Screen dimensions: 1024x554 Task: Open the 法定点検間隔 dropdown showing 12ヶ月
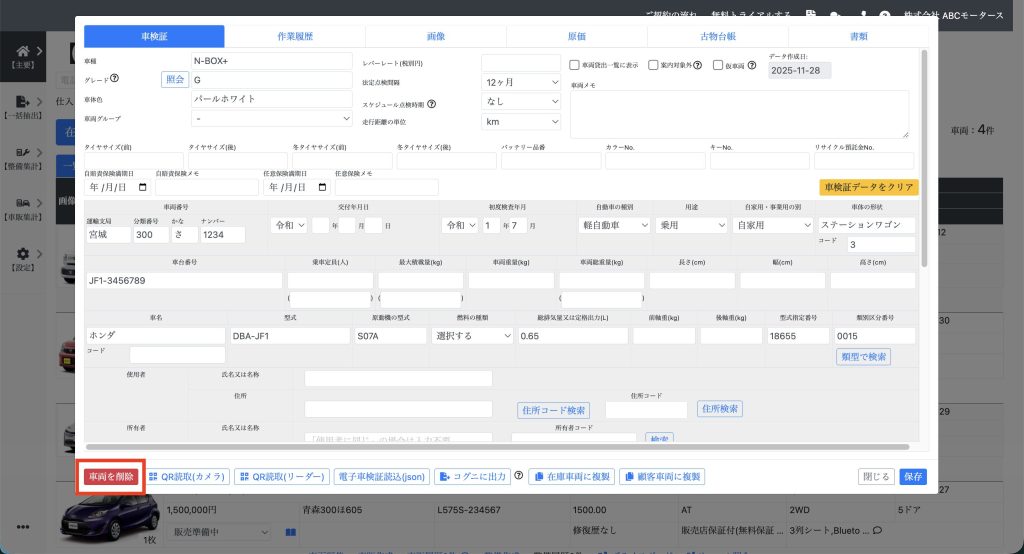(521, 82)
